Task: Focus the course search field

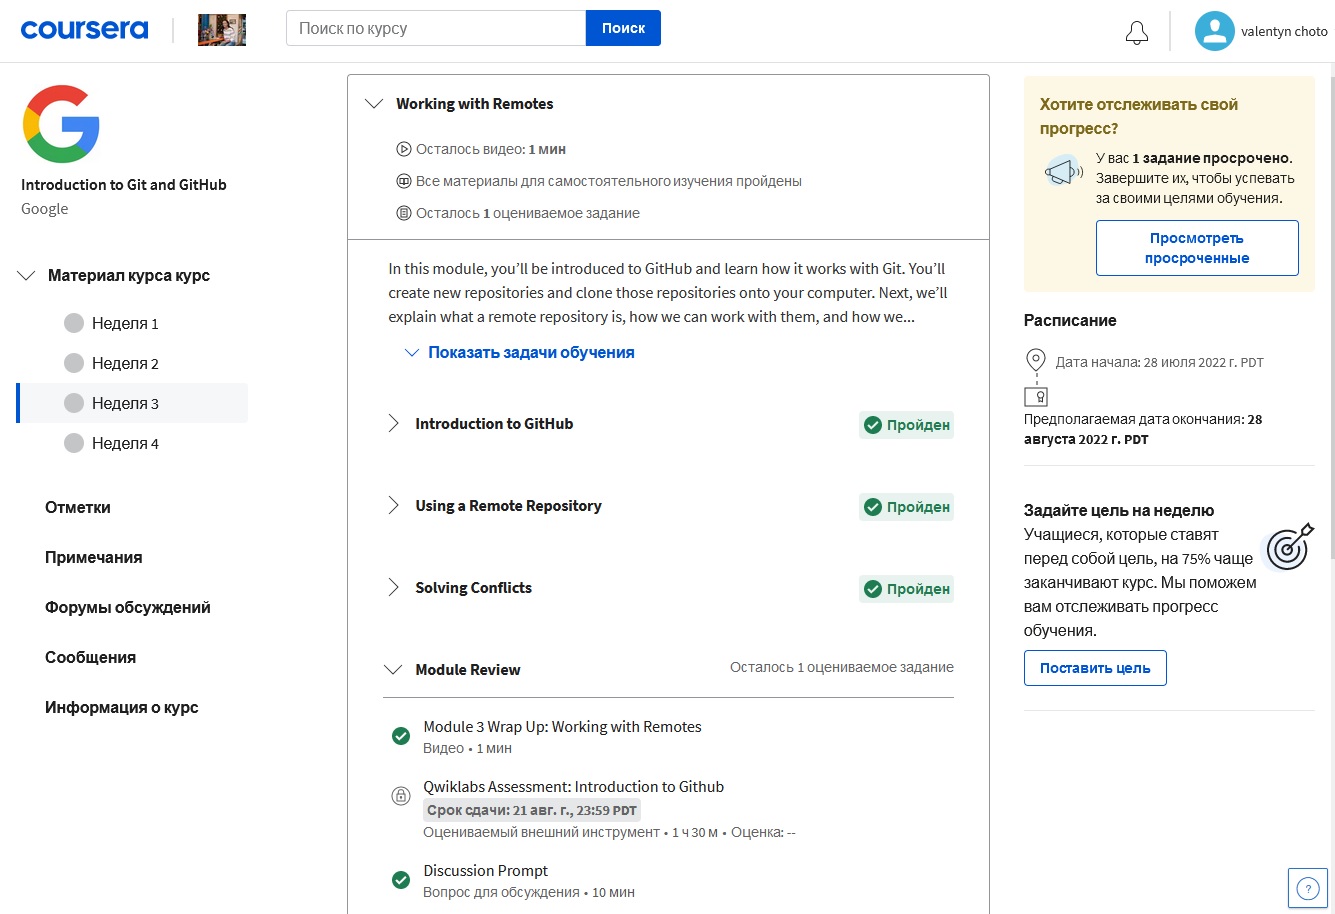Action: (x=436, y=28)
